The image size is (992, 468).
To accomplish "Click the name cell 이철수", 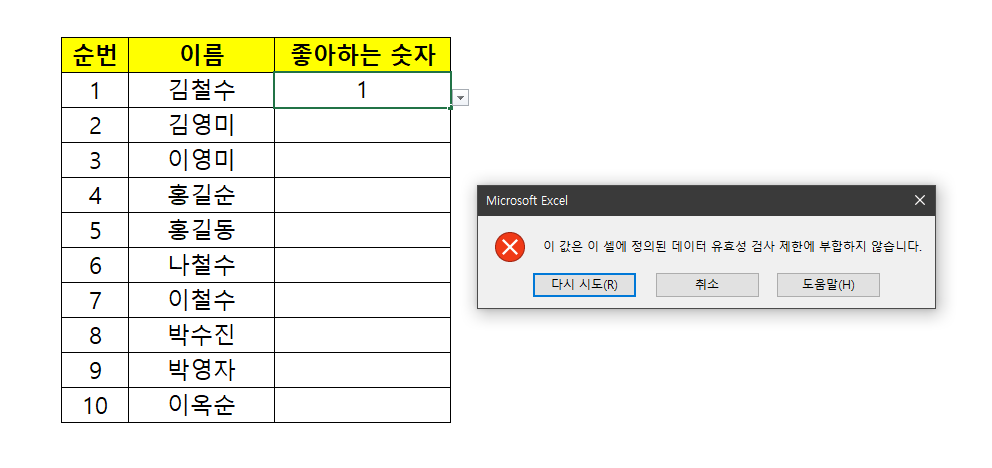I will click(x=201, y=300).
